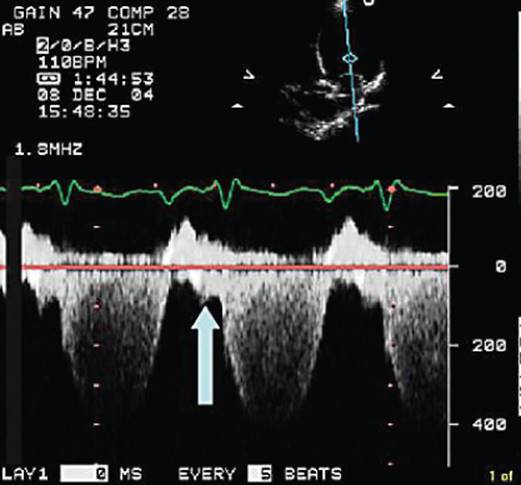Click the Doppler sample volume marker on cursor line
Image resolution: width=521 pixels, height=485 pixels.
click(x=350, y=59)
